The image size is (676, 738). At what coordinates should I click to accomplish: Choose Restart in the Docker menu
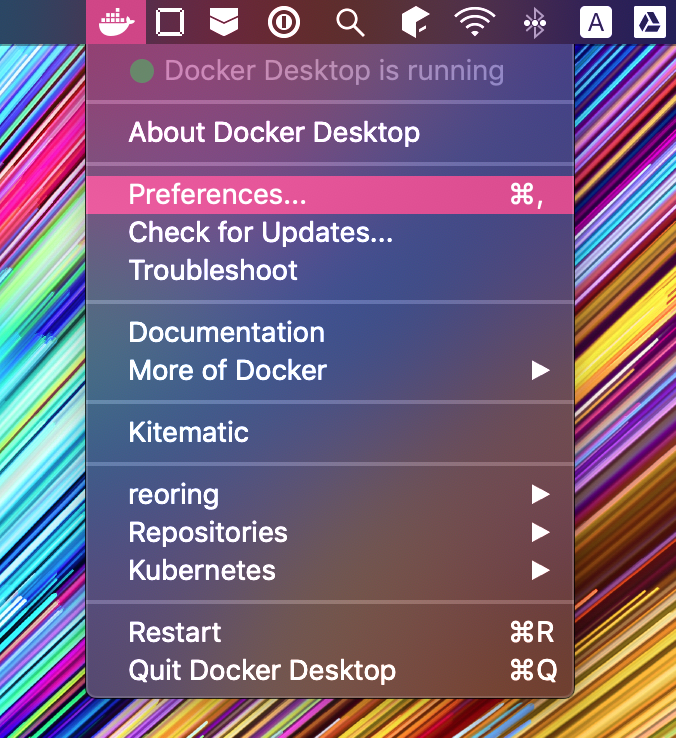point(330,632)
